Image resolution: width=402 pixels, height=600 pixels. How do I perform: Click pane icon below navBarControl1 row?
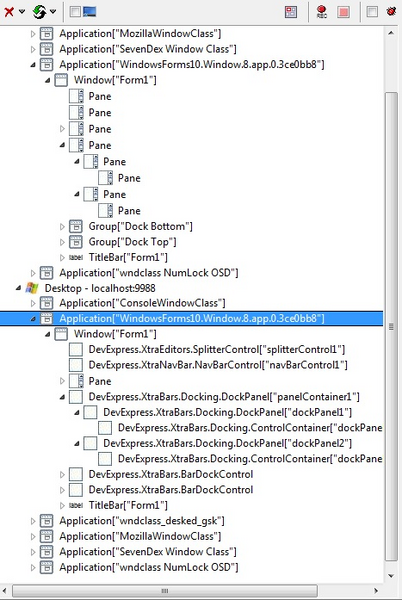76,381
